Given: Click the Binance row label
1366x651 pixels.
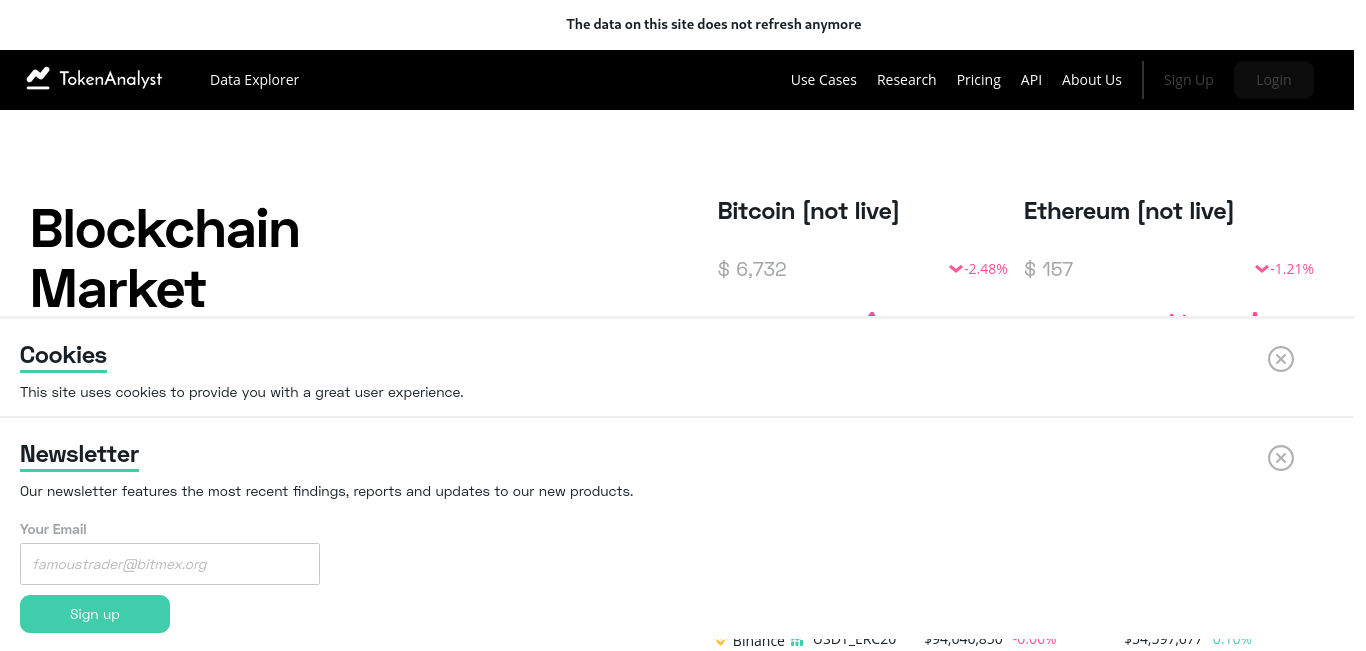Looking at the screenshot, I should [758, 641].
